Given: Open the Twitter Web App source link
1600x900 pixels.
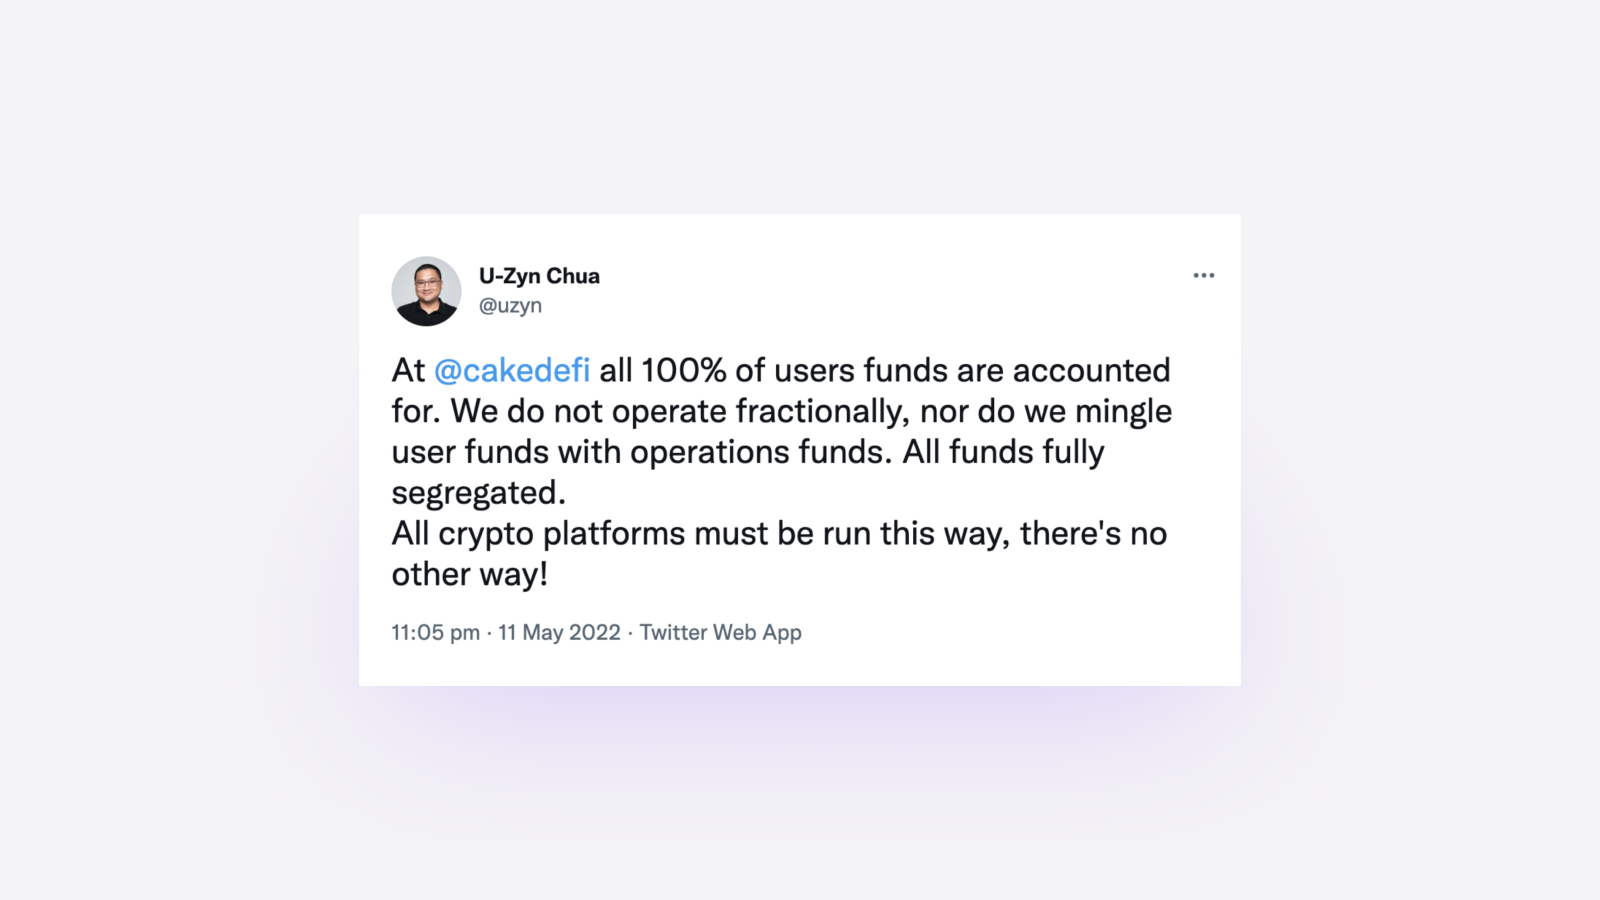Looking at the screenshot, I should [x=721, y=632].
